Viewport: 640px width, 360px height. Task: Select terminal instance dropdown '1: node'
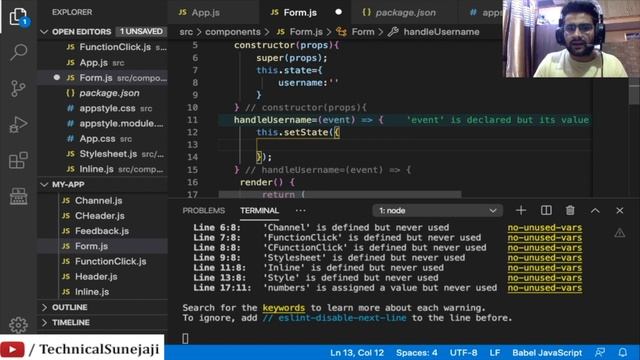438,211
